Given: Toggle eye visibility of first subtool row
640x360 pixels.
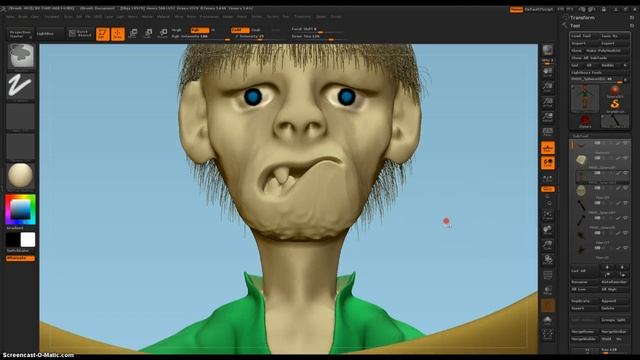Looking at the screenshot, I should tap(625, 143).
